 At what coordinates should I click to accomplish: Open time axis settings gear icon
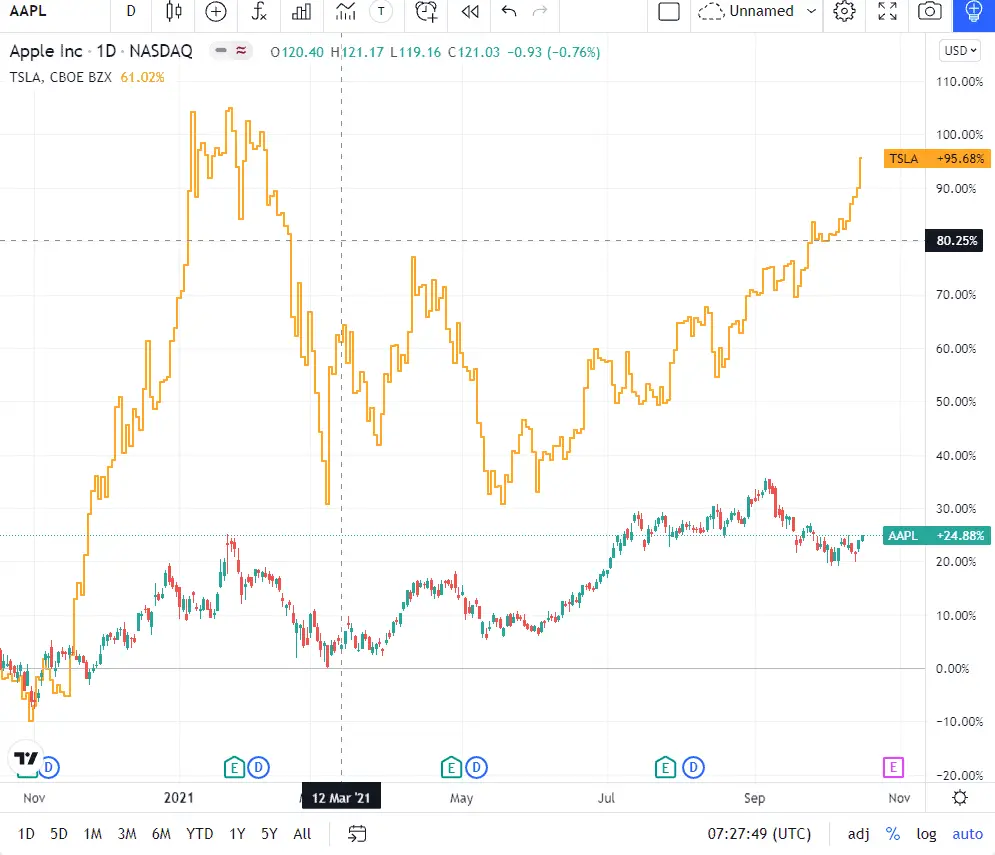pos(960,798)
